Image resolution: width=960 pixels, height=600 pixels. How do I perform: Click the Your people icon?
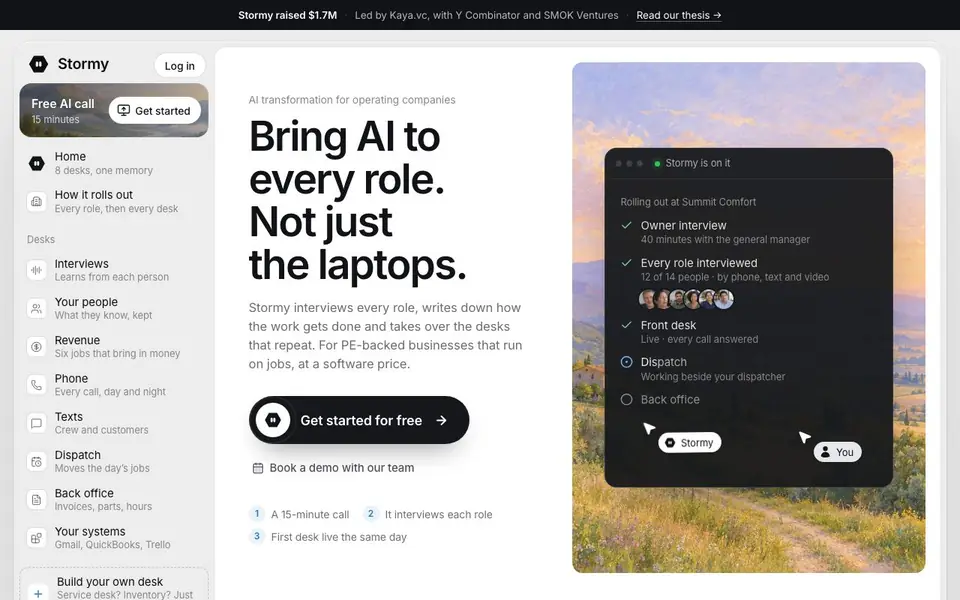(x=37, y=309)
